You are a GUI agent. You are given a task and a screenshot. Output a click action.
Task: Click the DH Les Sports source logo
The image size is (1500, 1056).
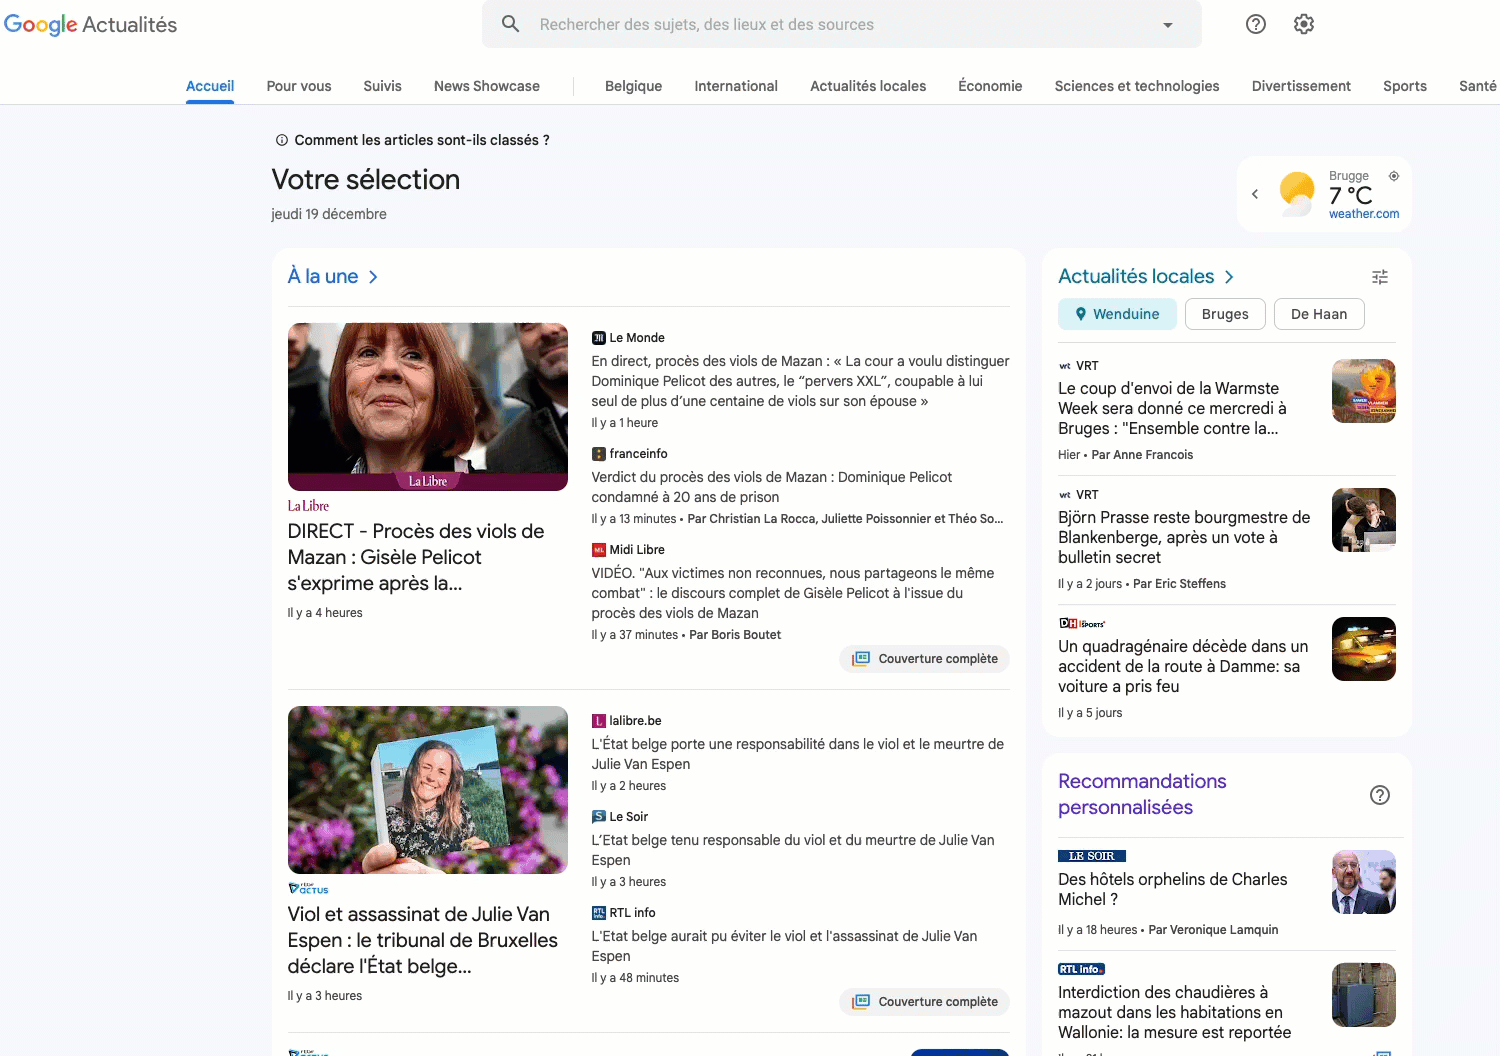coord(1082,623)
